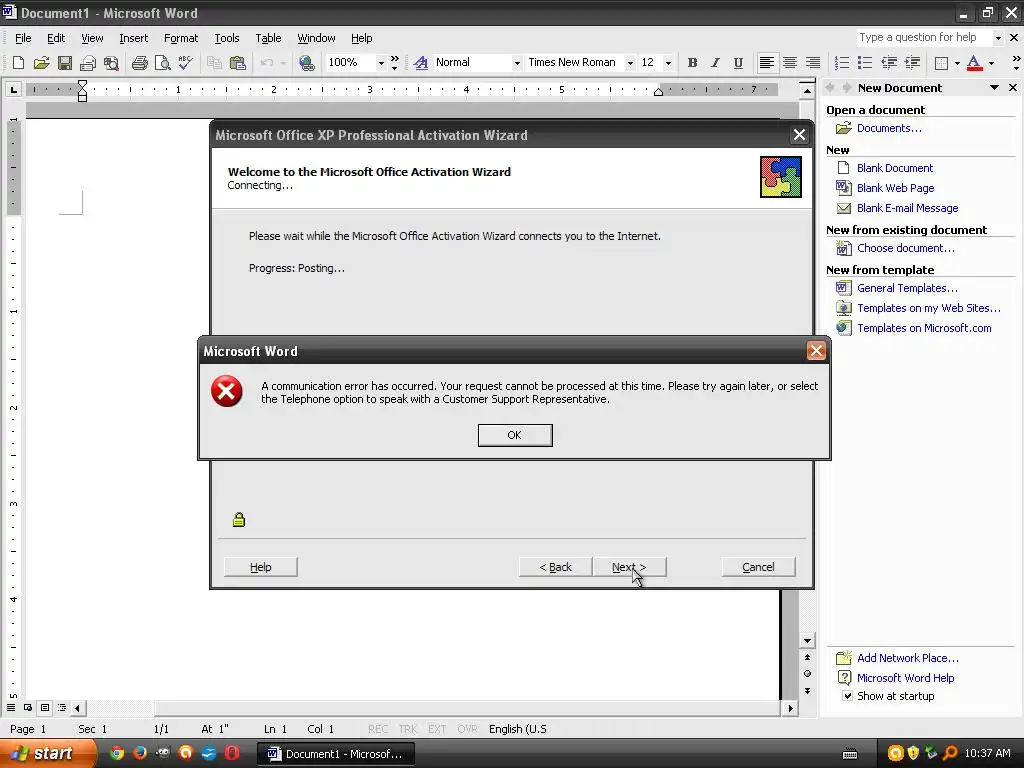The width and height of the screenshot is (1024, 768).
Task: Click the Center alignment icon
Action: pyautogui.click(x=790, y=63)
